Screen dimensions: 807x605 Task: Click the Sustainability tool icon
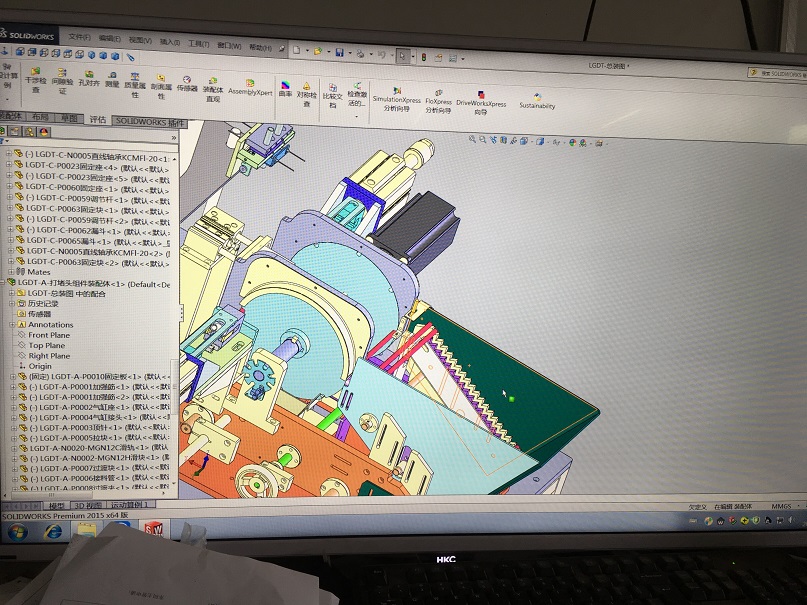[x=536, y=100]
